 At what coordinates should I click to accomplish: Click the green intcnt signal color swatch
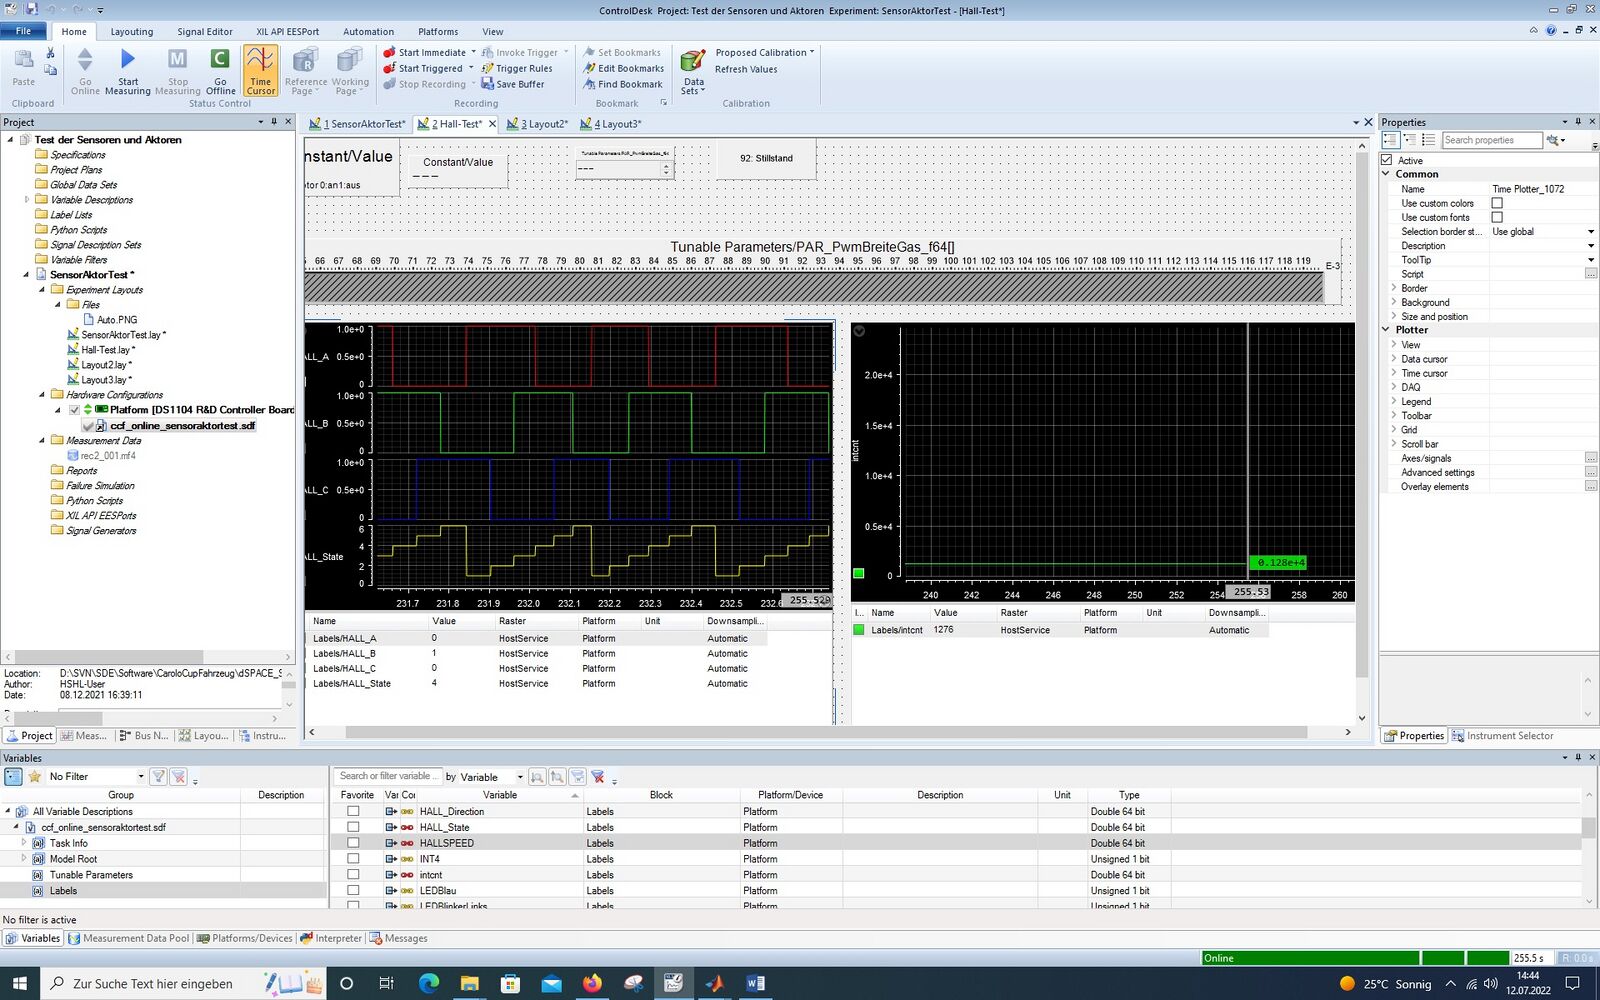click(x=858, y=630)
